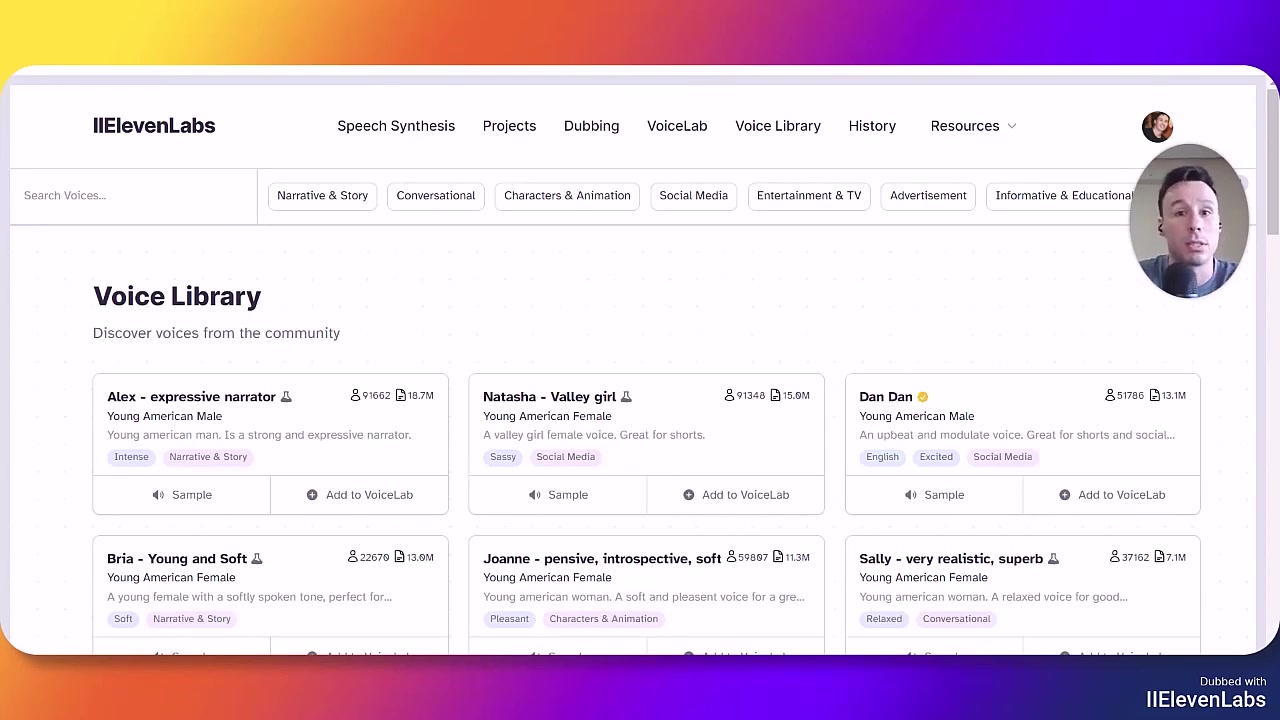Click the Conversational tag on Sally card

(x=956, y=619)
